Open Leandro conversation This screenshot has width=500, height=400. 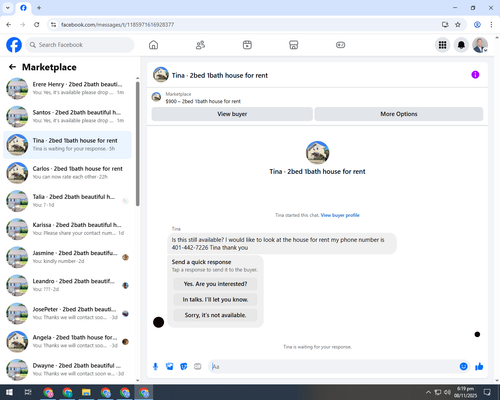67,285
